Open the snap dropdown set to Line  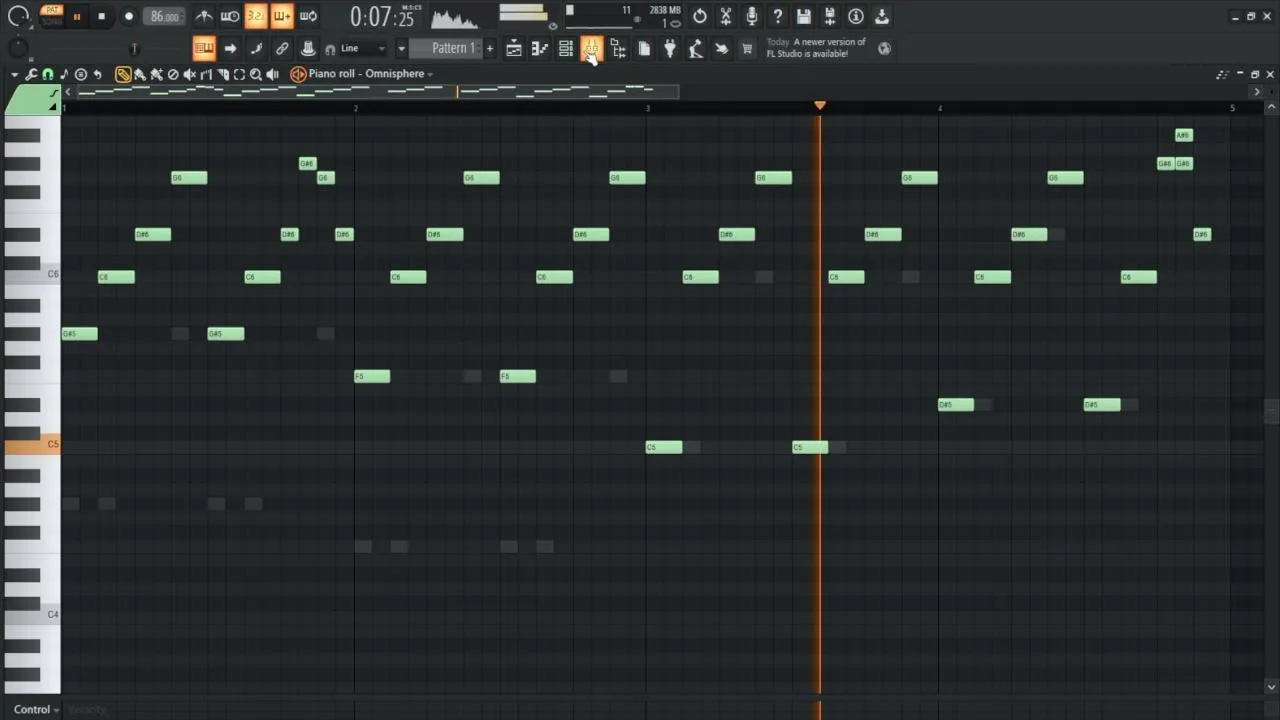362,48
